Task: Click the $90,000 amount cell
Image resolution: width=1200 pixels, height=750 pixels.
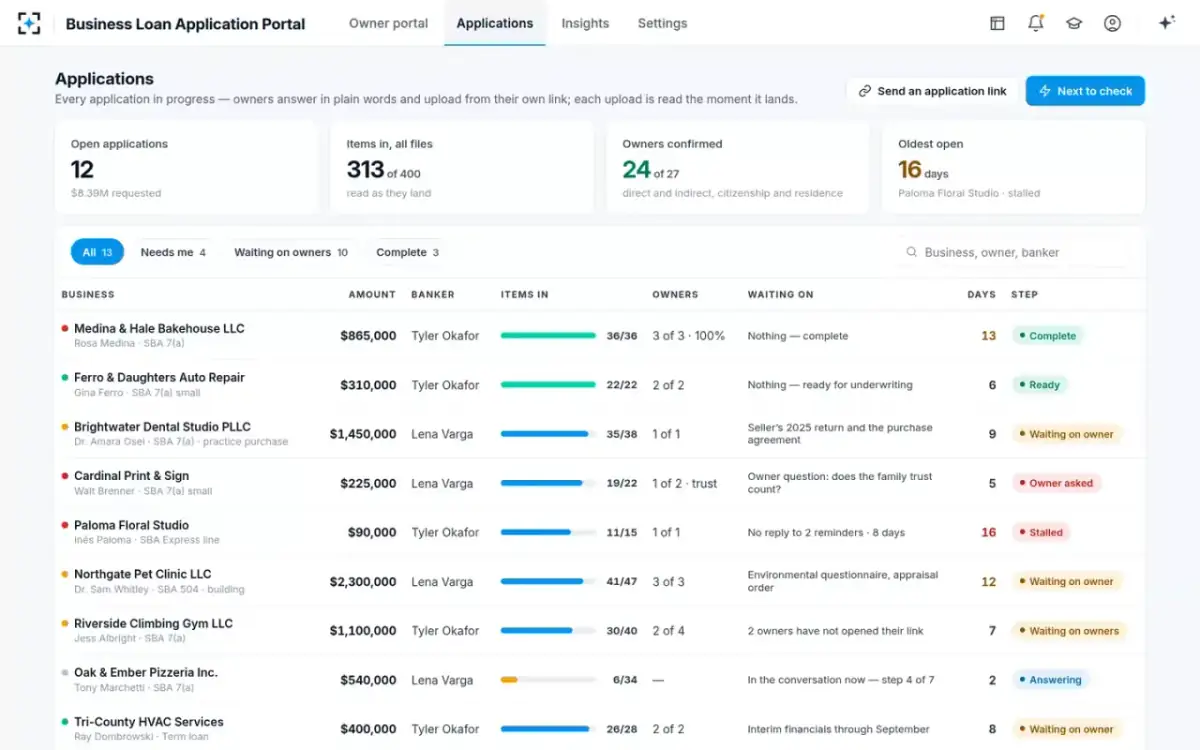Action: (372, 532)
